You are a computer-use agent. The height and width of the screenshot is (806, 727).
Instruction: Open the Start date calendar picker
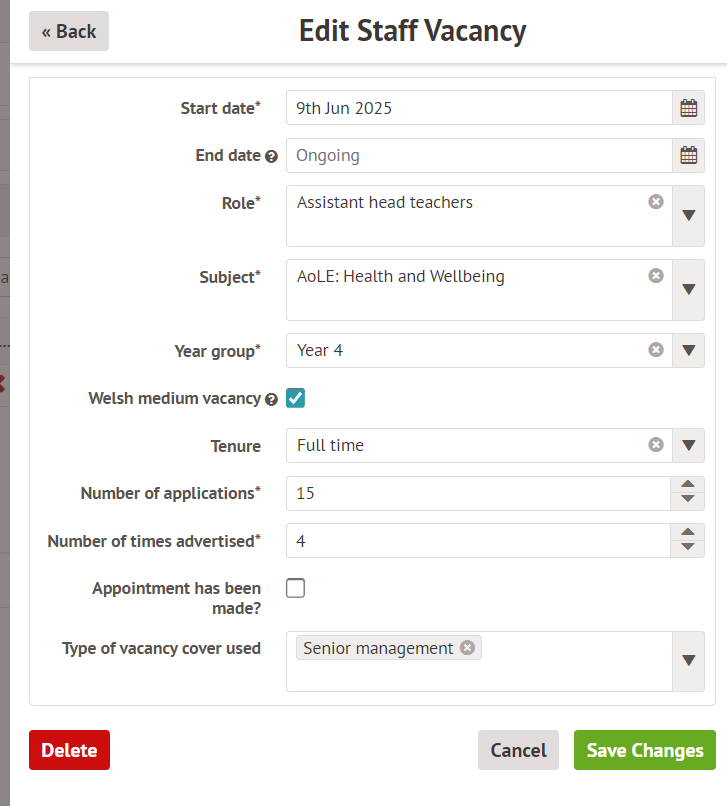[688, 108]
